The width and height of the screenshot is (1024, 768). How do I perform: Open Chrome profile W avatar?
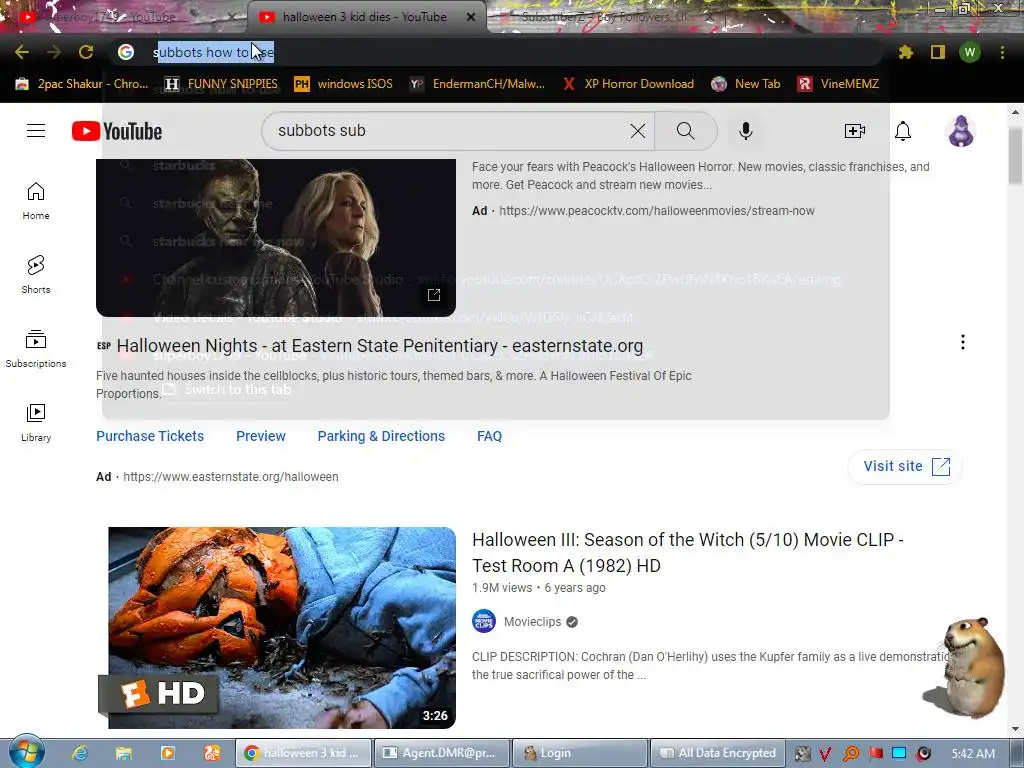970,52
